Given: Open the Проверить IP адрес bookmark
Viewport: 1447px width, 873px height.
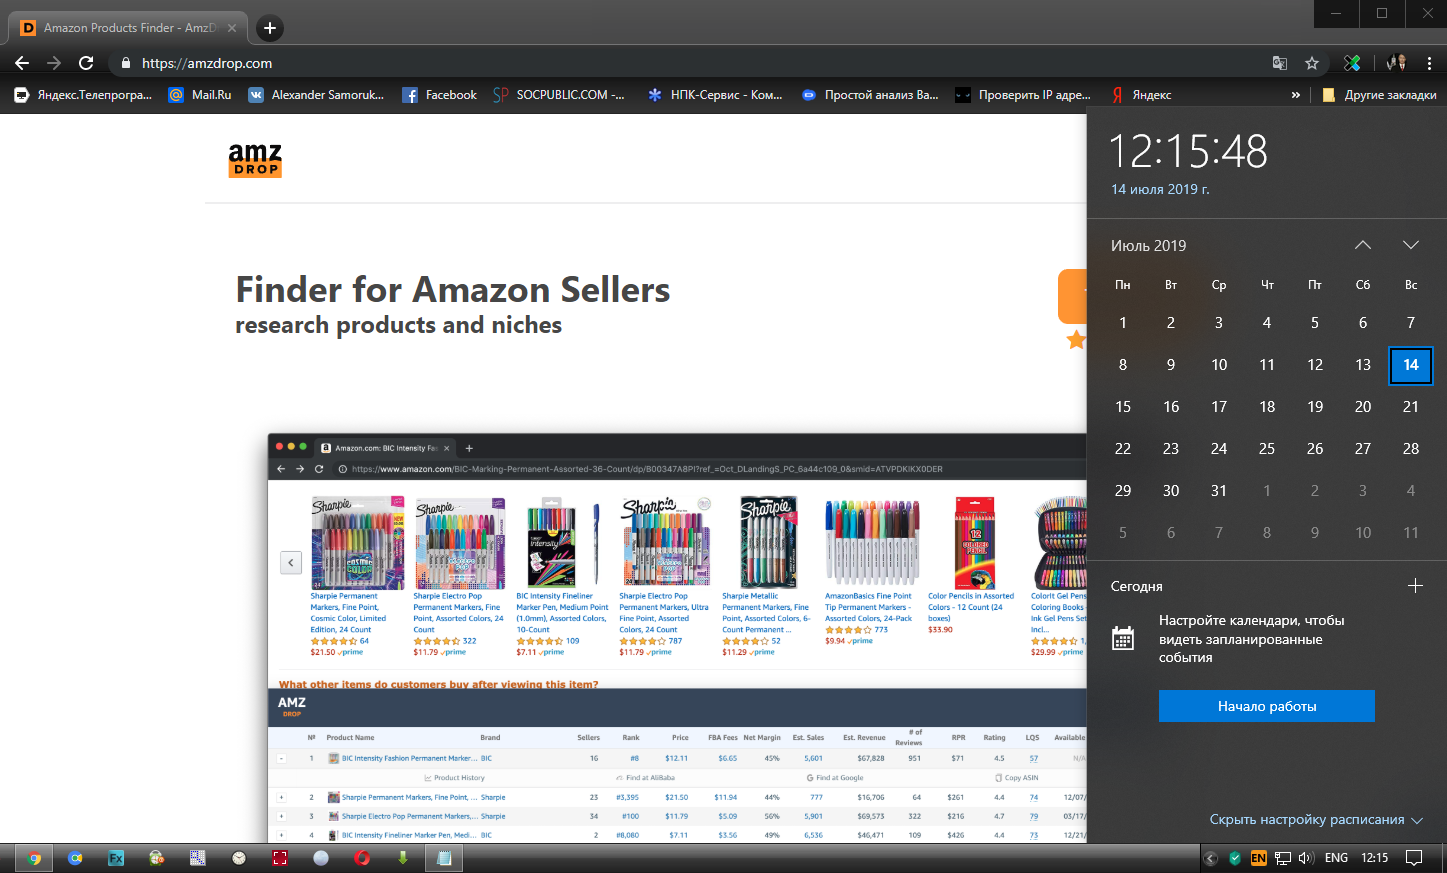Looking at the screenshot, I should coord(1024,95).
